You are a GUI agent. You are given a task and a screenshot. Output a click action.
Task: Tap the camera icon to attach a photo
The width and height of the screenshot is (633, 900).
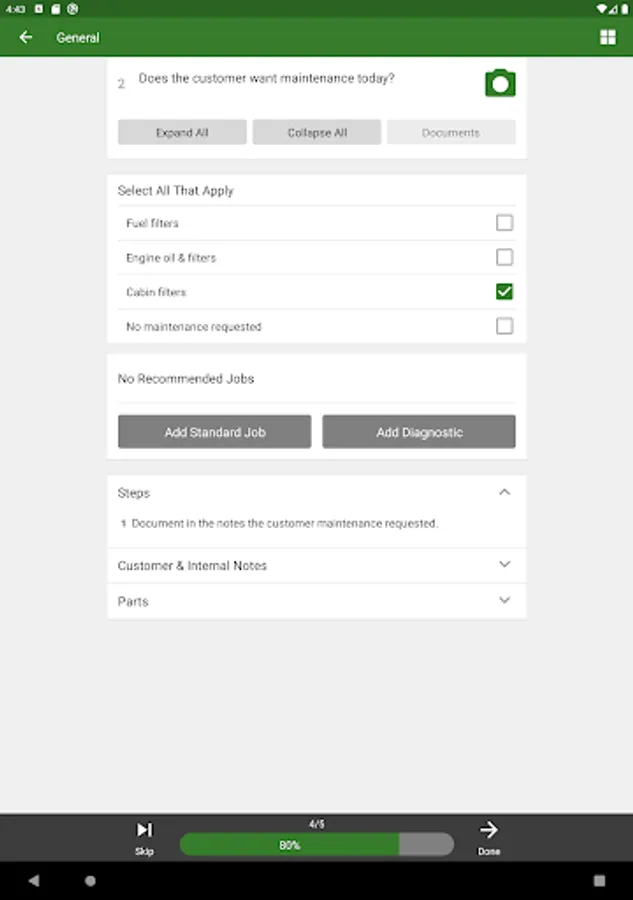coord(500,84)
